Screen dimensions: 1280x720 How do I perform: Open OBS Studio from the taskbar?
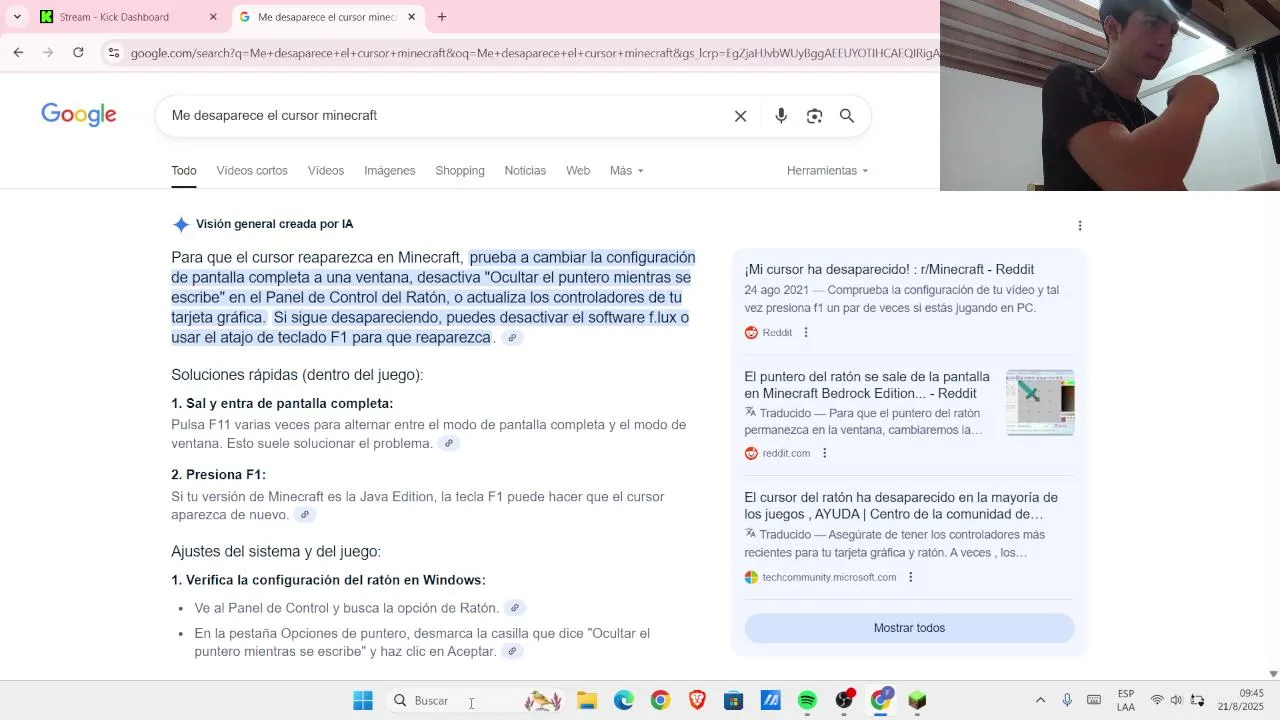click(x=844, y=701)
